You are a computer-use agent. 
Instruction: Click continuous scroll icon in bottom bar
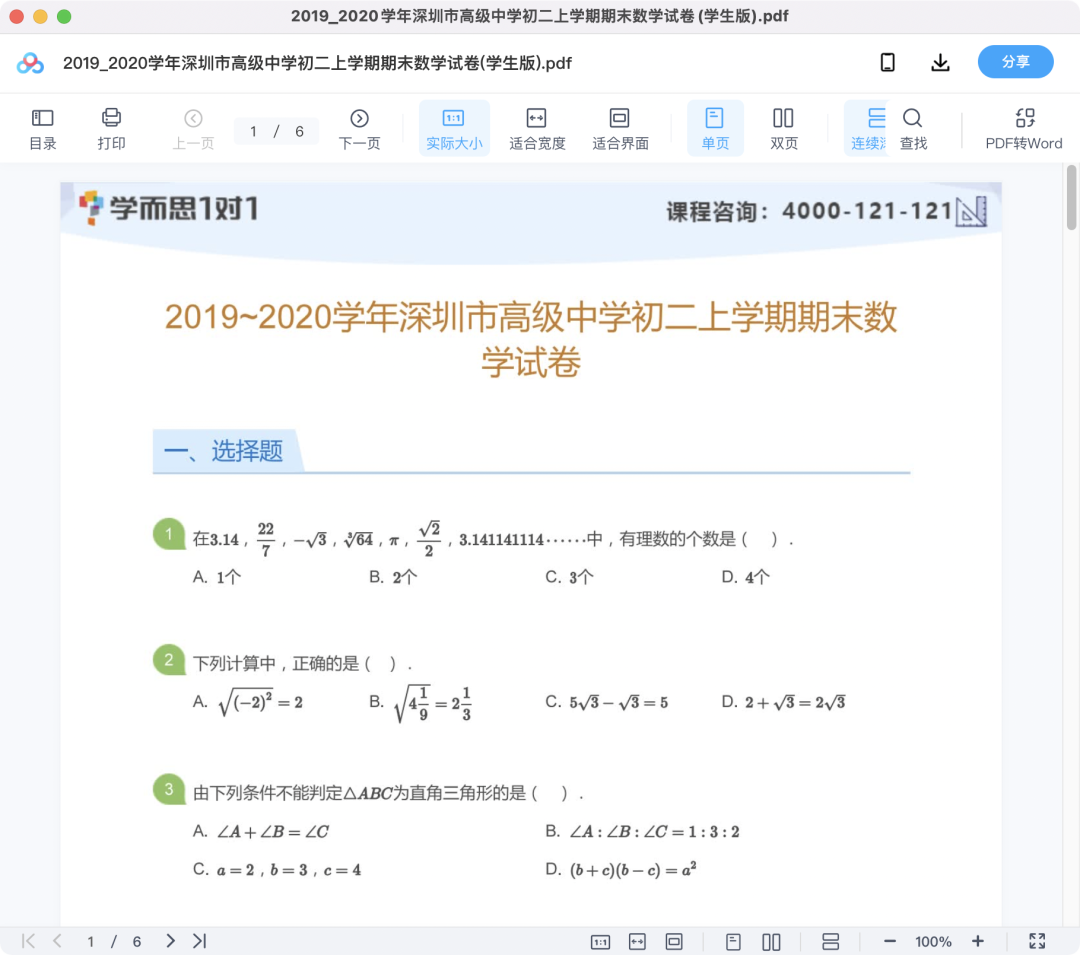tap(831, 941)
